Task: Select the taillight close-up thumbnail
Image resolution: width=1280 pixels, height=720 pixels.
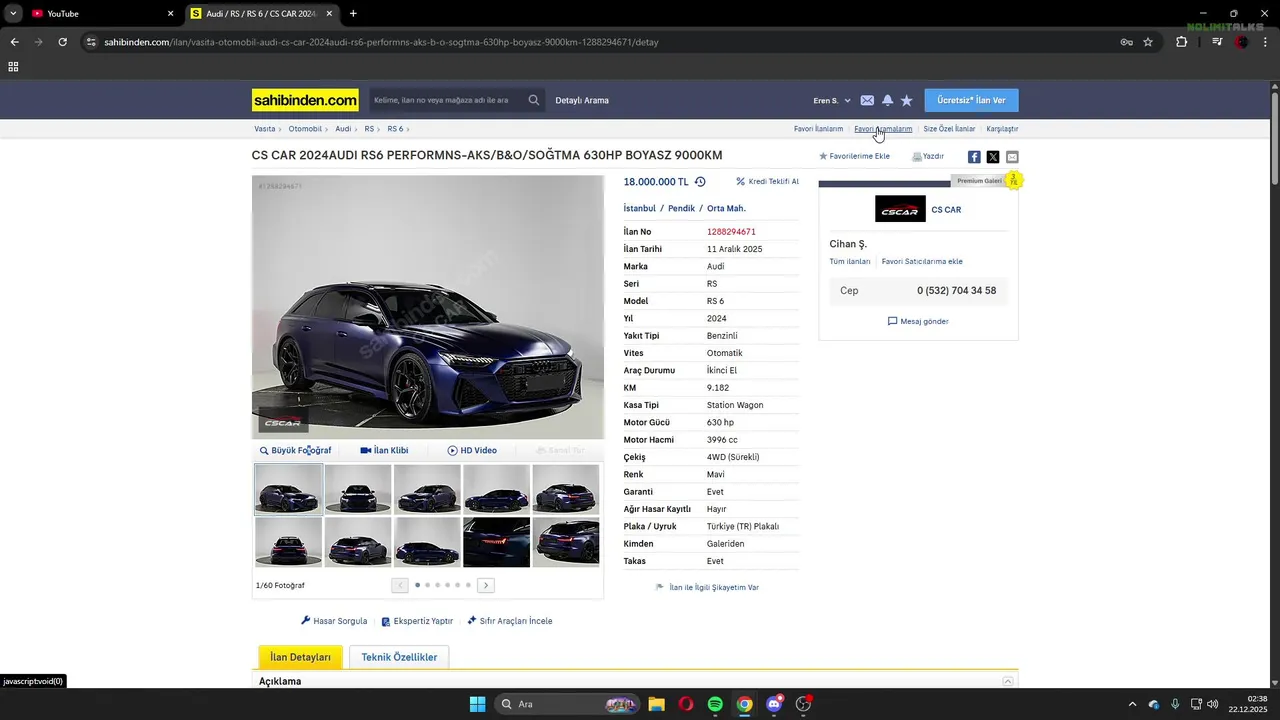Action: (x=497, y=542)
